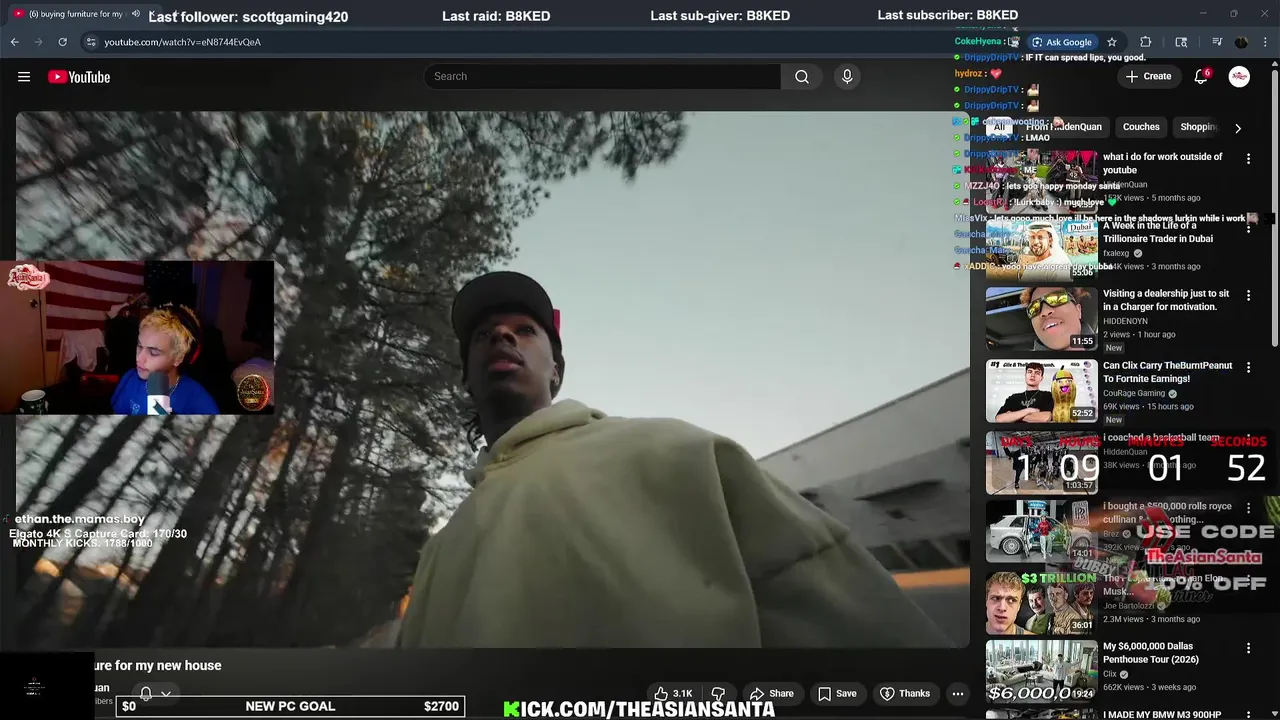The height and width of the screenshot is (720, 1280).
Task: Open the CouRage Gaming channel name
Action: click(x=1134, y=393)
